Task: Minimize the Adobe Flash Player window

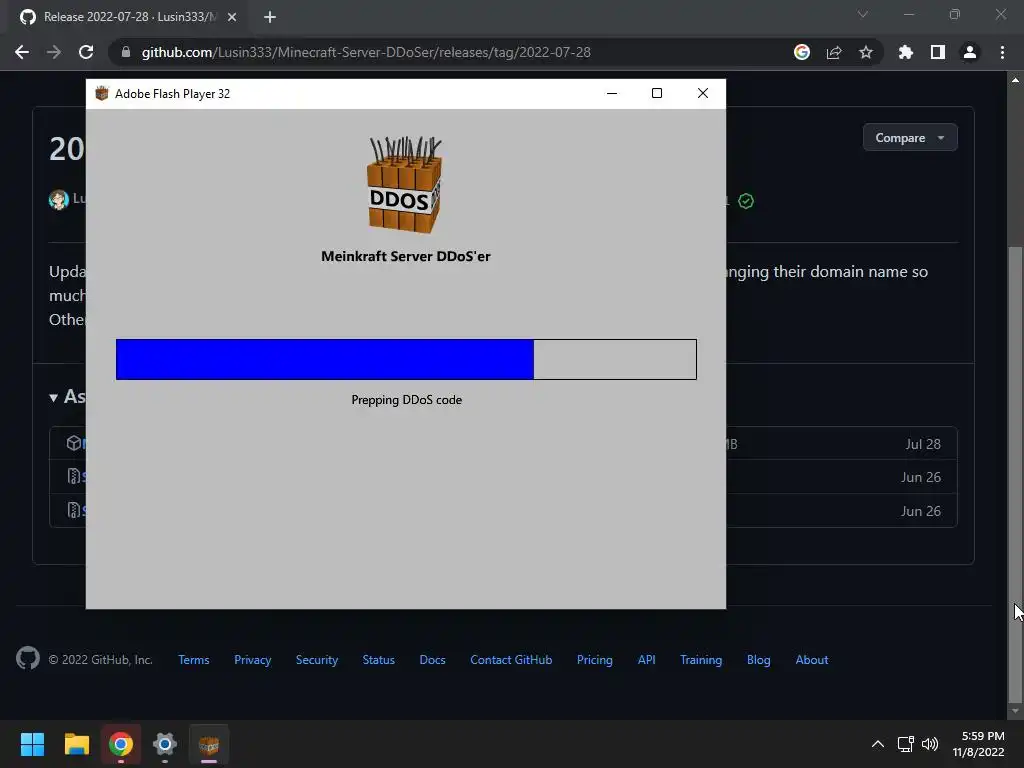Action: 612,93
